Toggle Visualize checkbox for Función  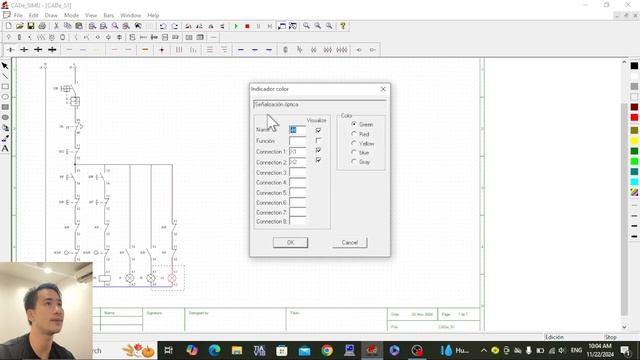pyautogui.click(x=318, y=141)
